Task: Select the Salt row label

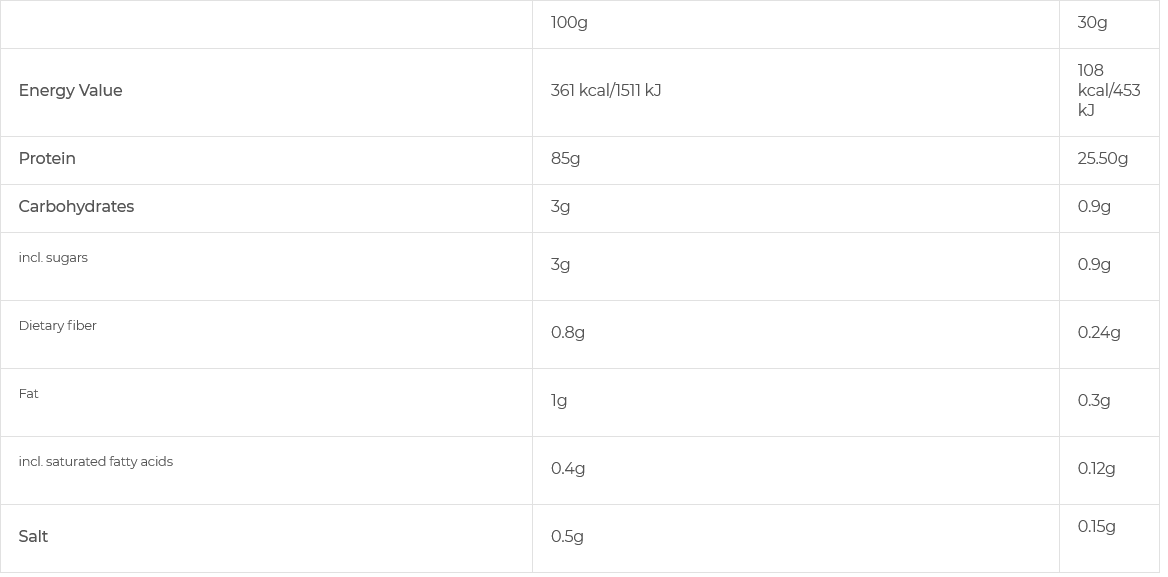Action: point(33,537)
